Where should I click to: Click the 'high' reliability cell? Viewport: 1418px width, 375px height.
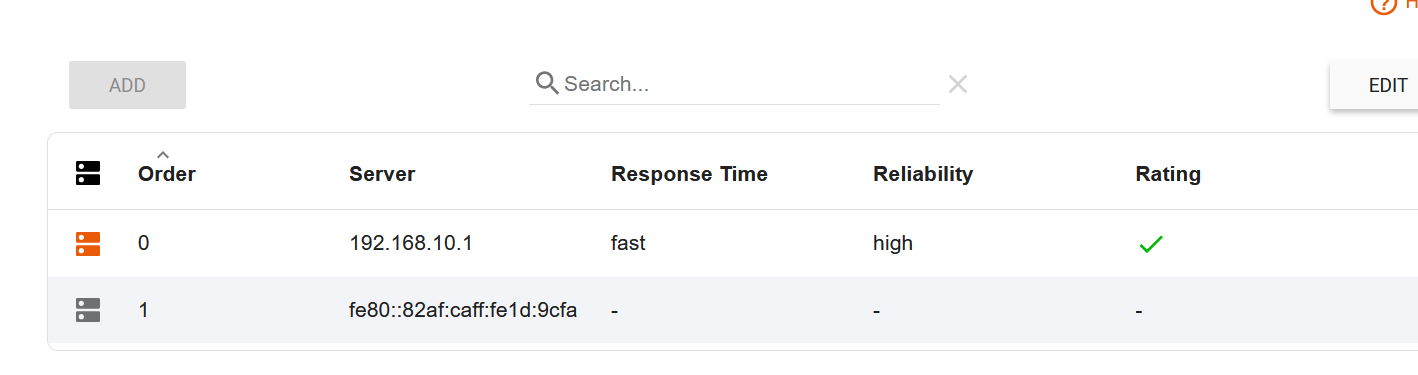[x=893, y=243]
